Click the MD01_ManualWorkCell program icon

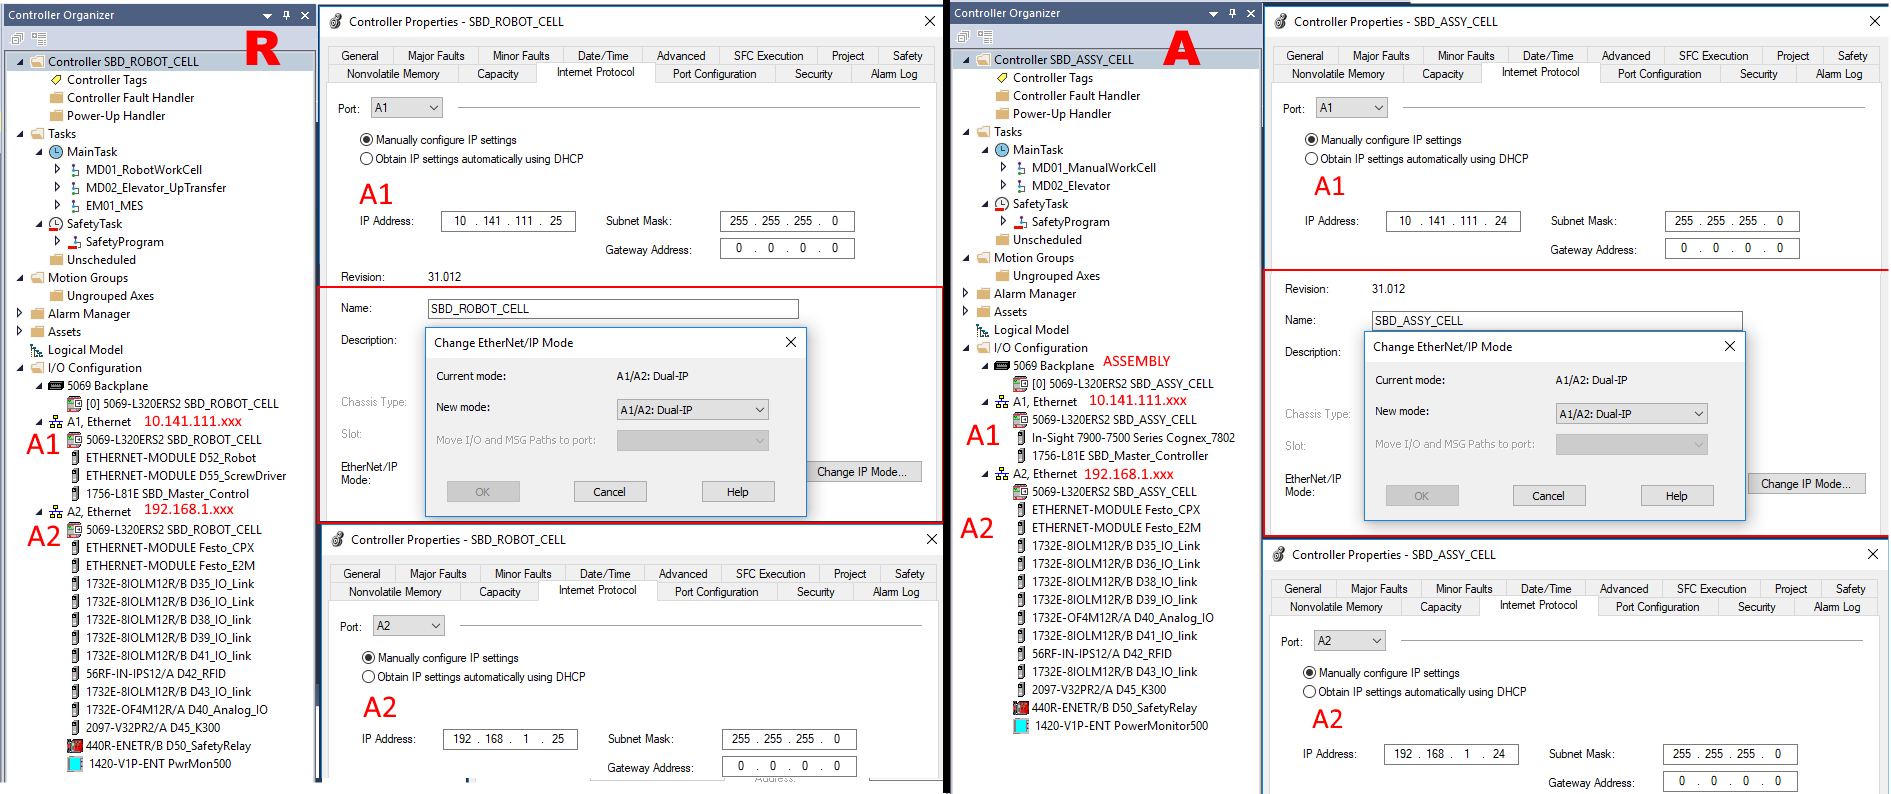(x=1021, y=168)
